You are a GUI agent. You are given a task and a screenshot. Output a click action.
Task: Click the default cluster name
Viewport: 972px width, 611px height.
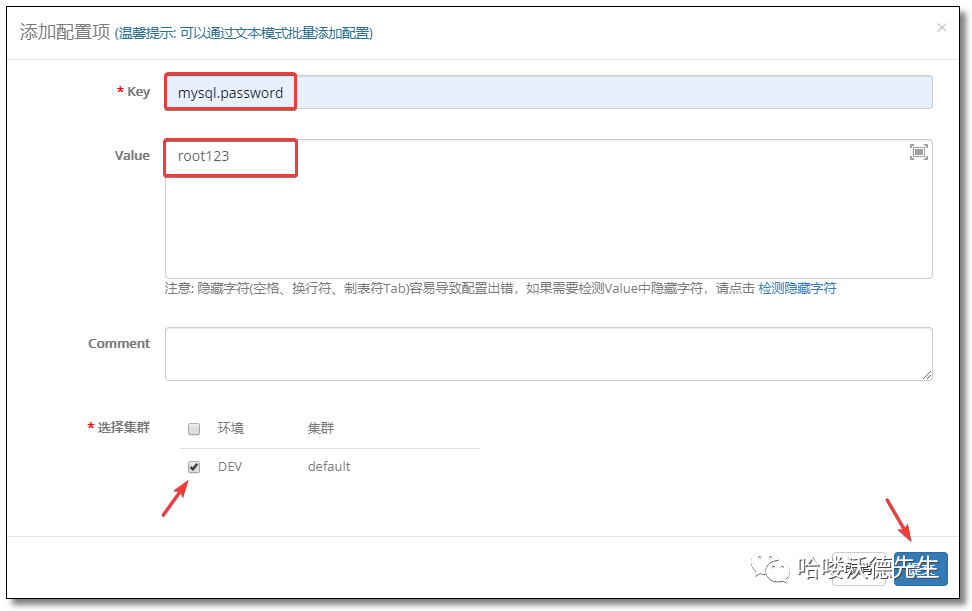tap(329, 467)
